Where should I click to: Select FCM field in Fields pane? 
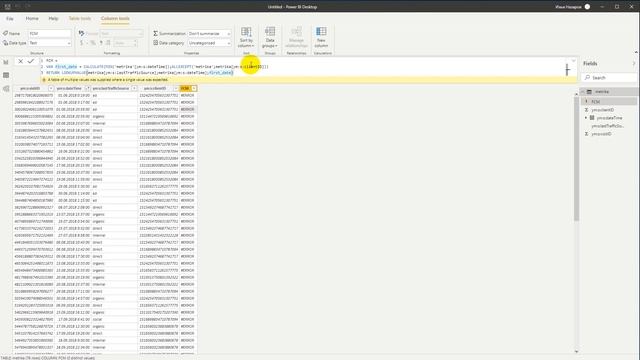click(609, 101)
